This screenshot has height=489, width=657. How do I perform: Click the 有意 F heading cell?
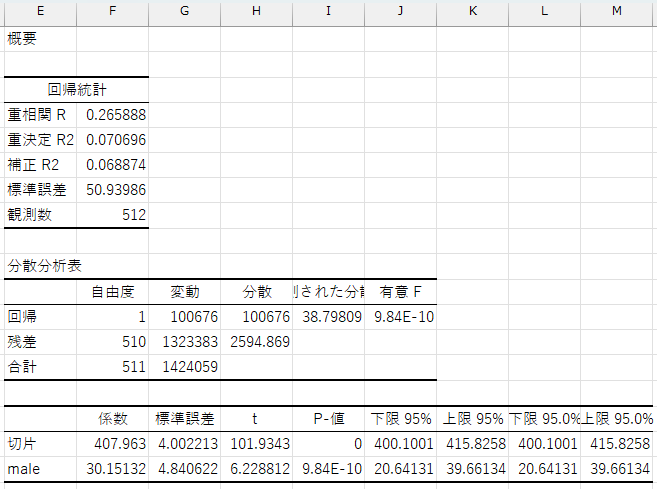click(x=400, y=291)
